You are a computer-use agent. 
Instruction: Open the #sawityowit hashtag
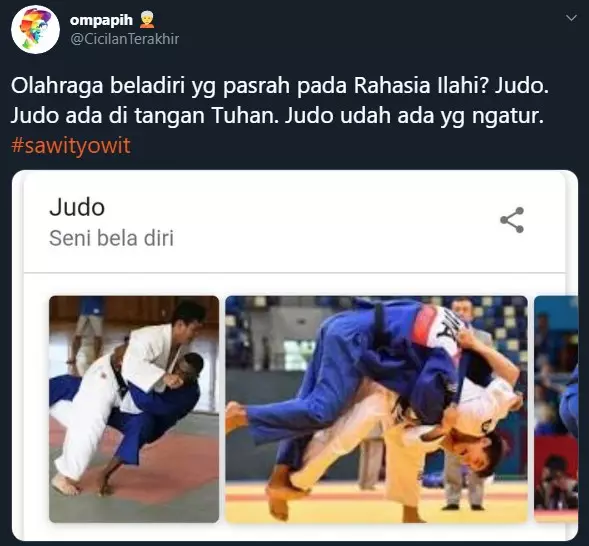pyautogui.click(x=71, y=146)
